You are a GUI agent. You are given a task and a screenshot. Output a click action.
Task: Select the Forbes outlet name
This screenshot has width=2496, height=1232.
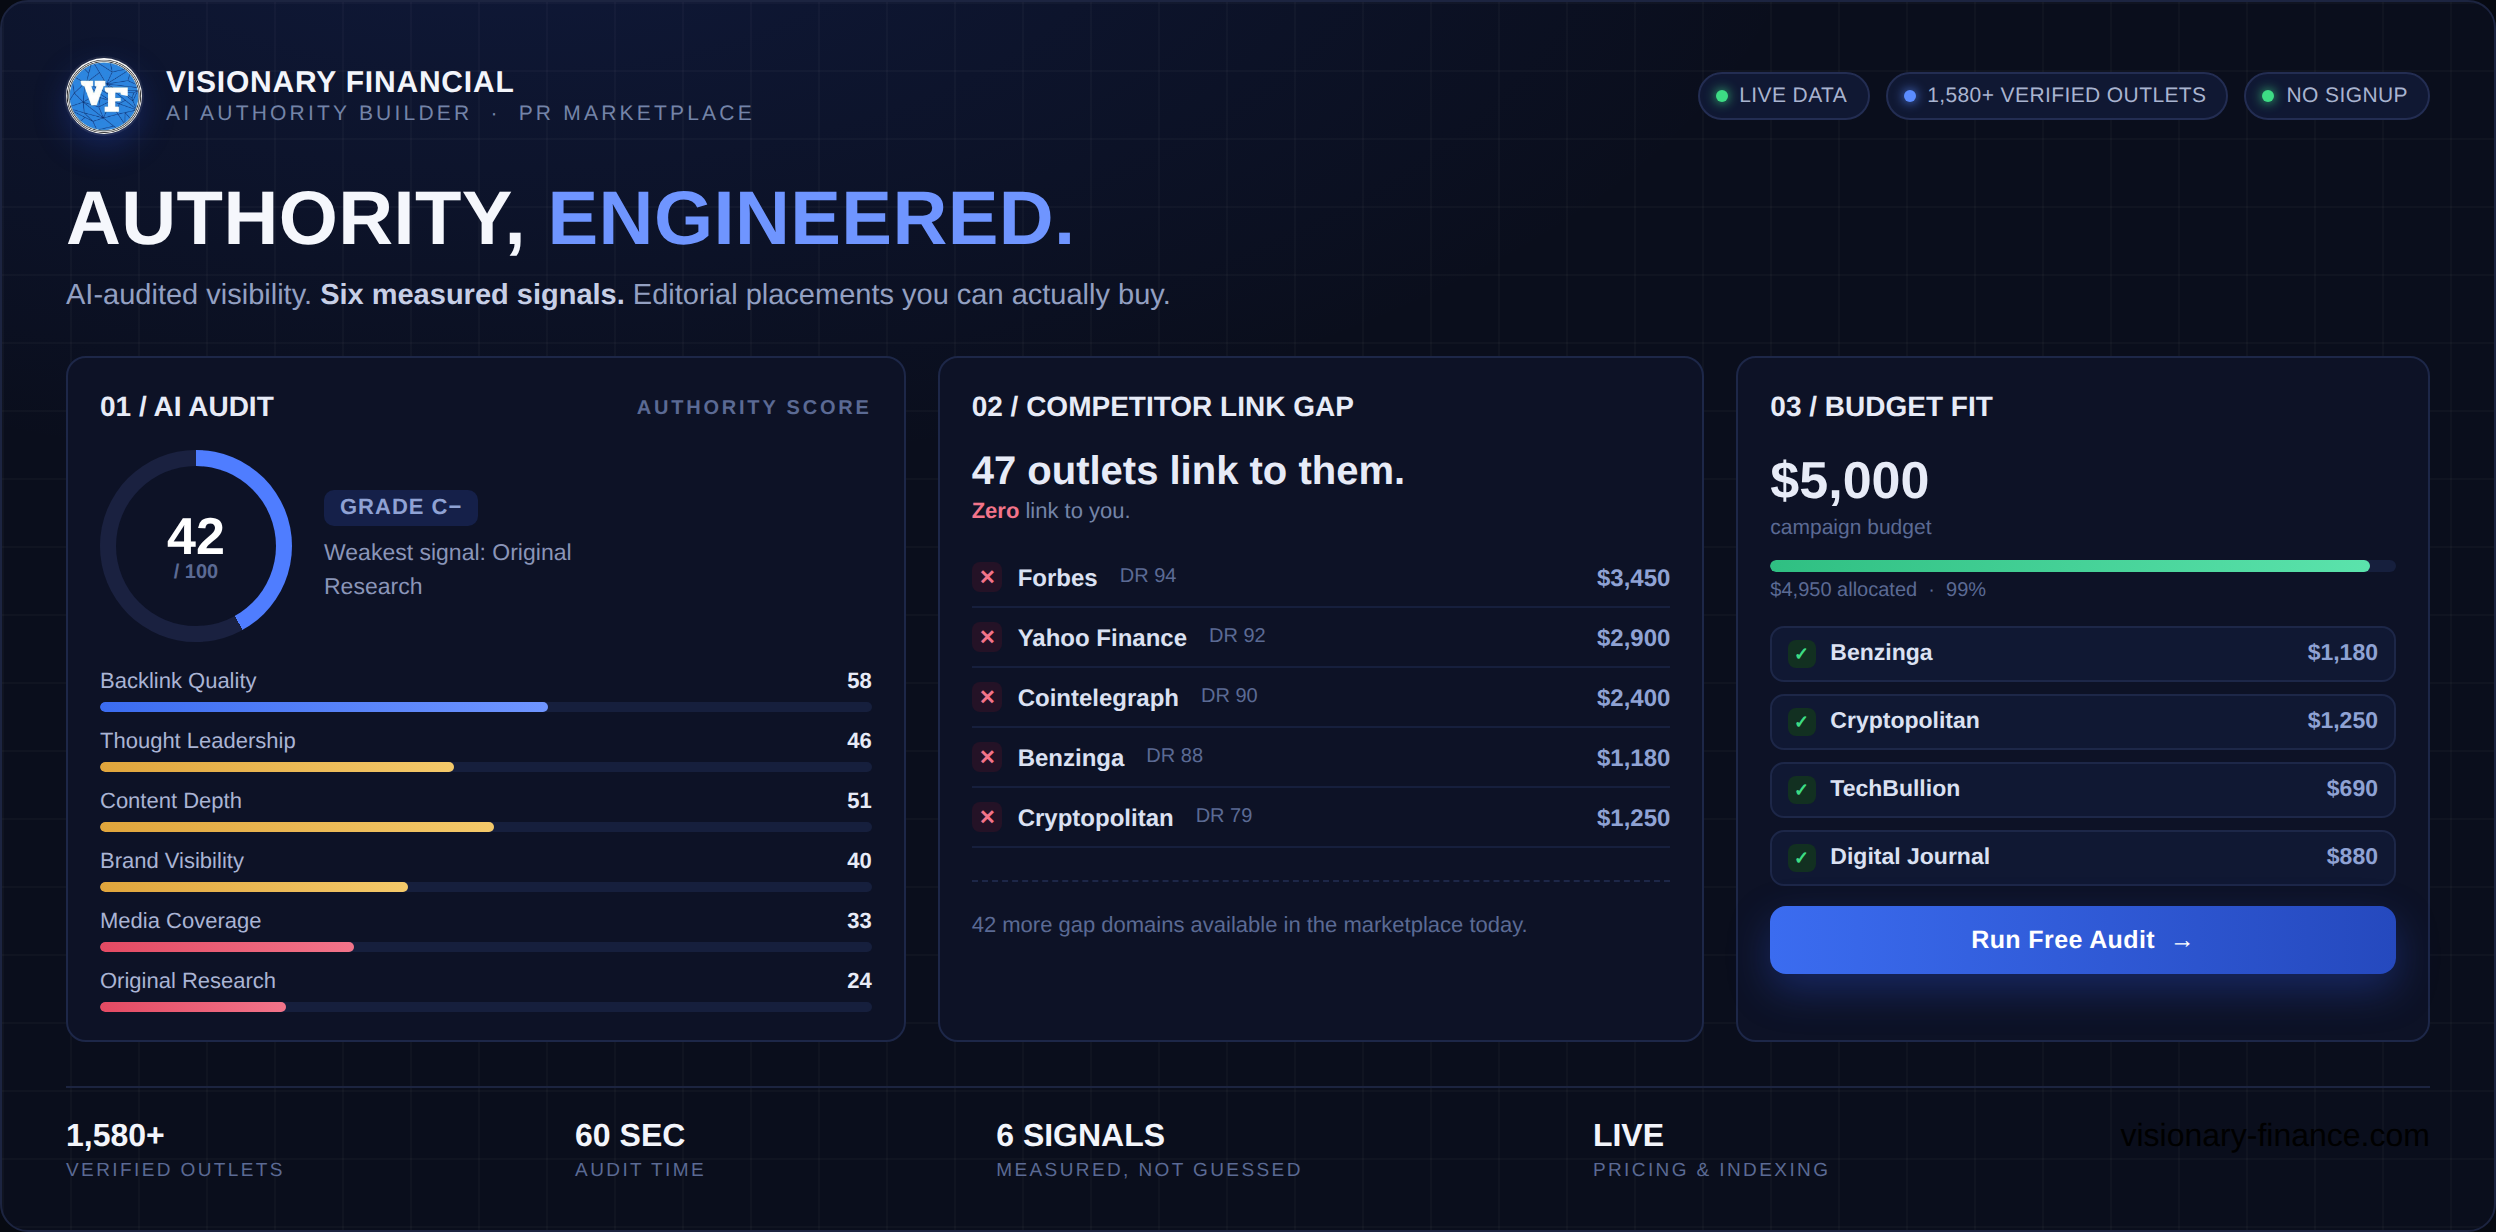coord(1057,578)
